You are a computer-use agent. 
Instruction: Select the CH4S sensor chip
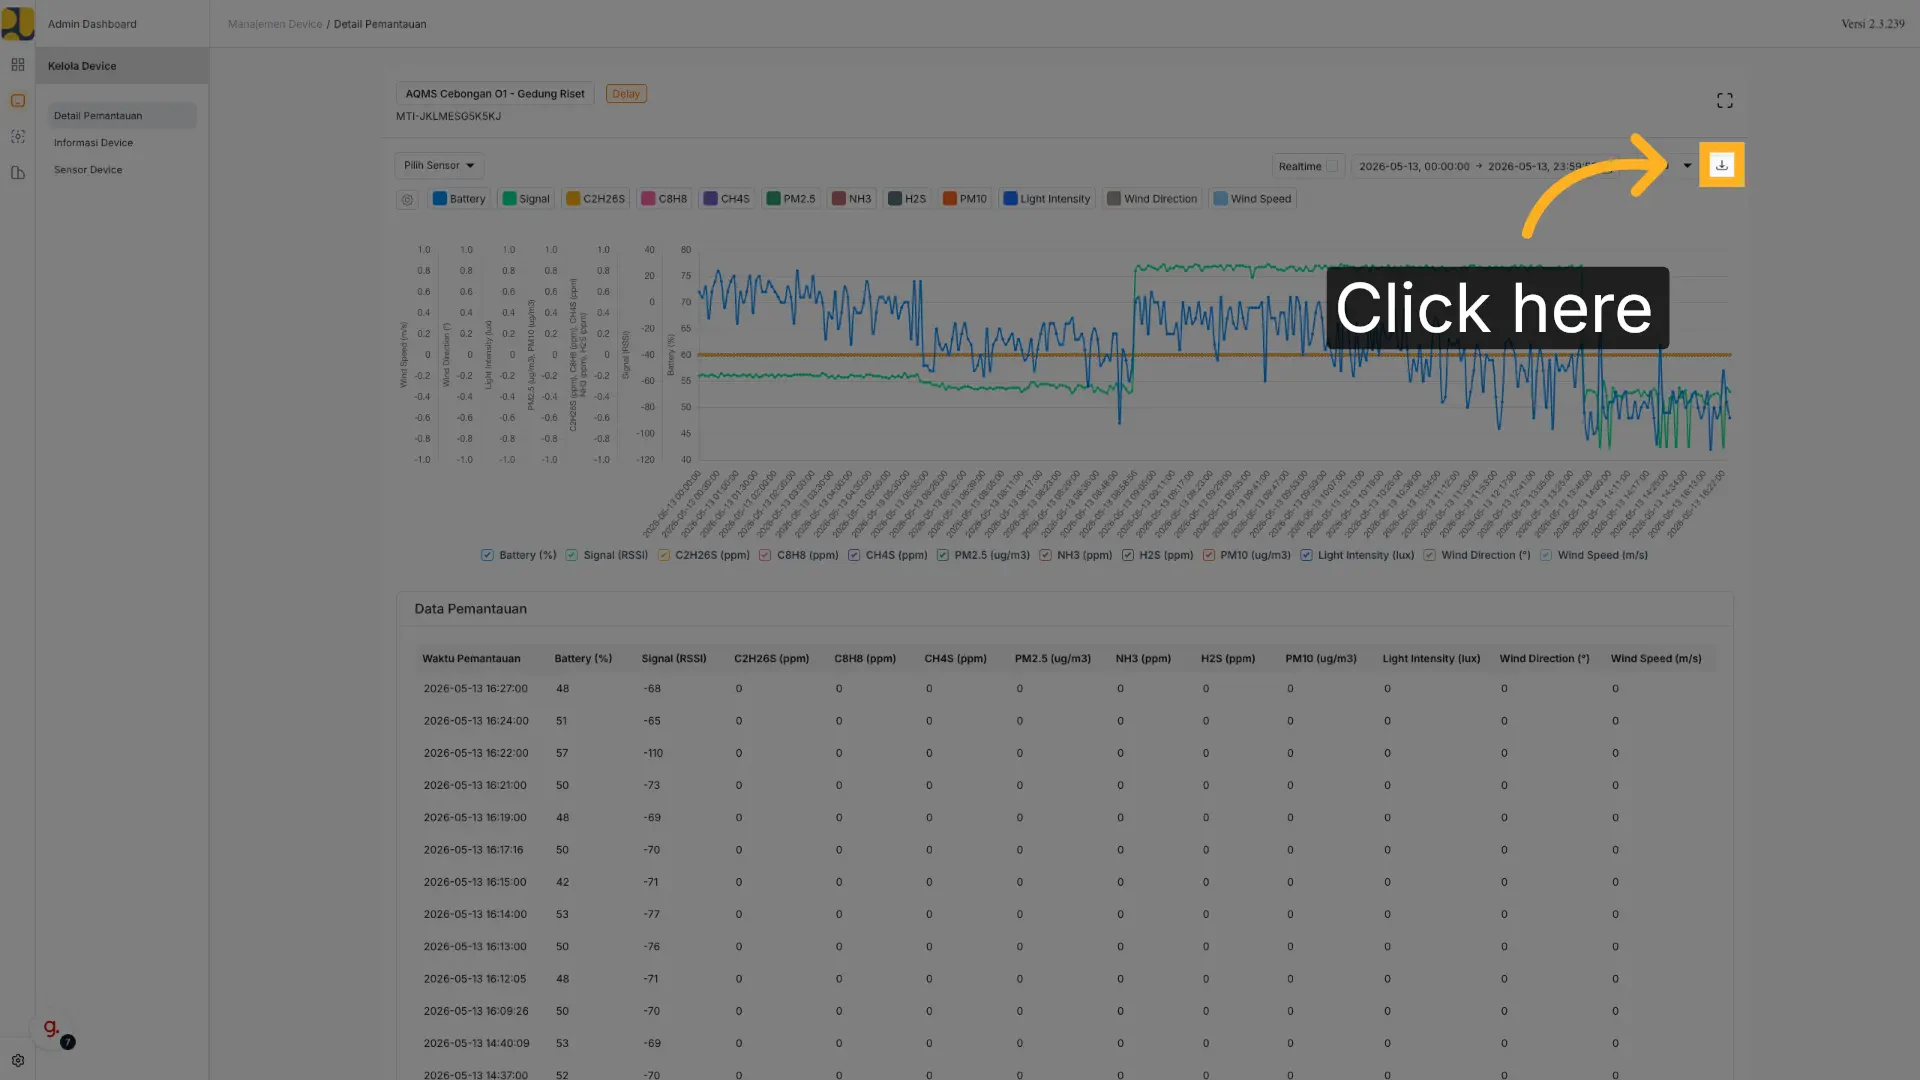click(727, 199)
